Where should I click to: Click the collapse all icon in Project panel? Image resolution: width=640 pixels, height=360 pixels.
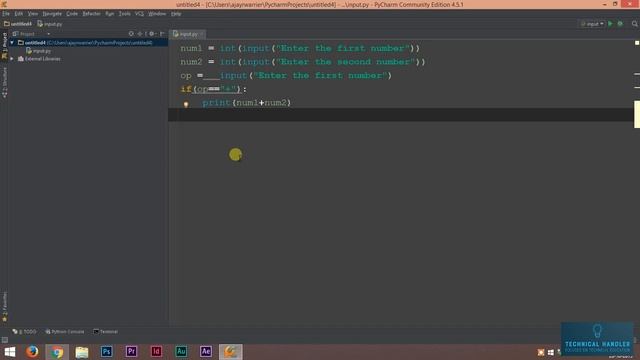click(140, 34)
